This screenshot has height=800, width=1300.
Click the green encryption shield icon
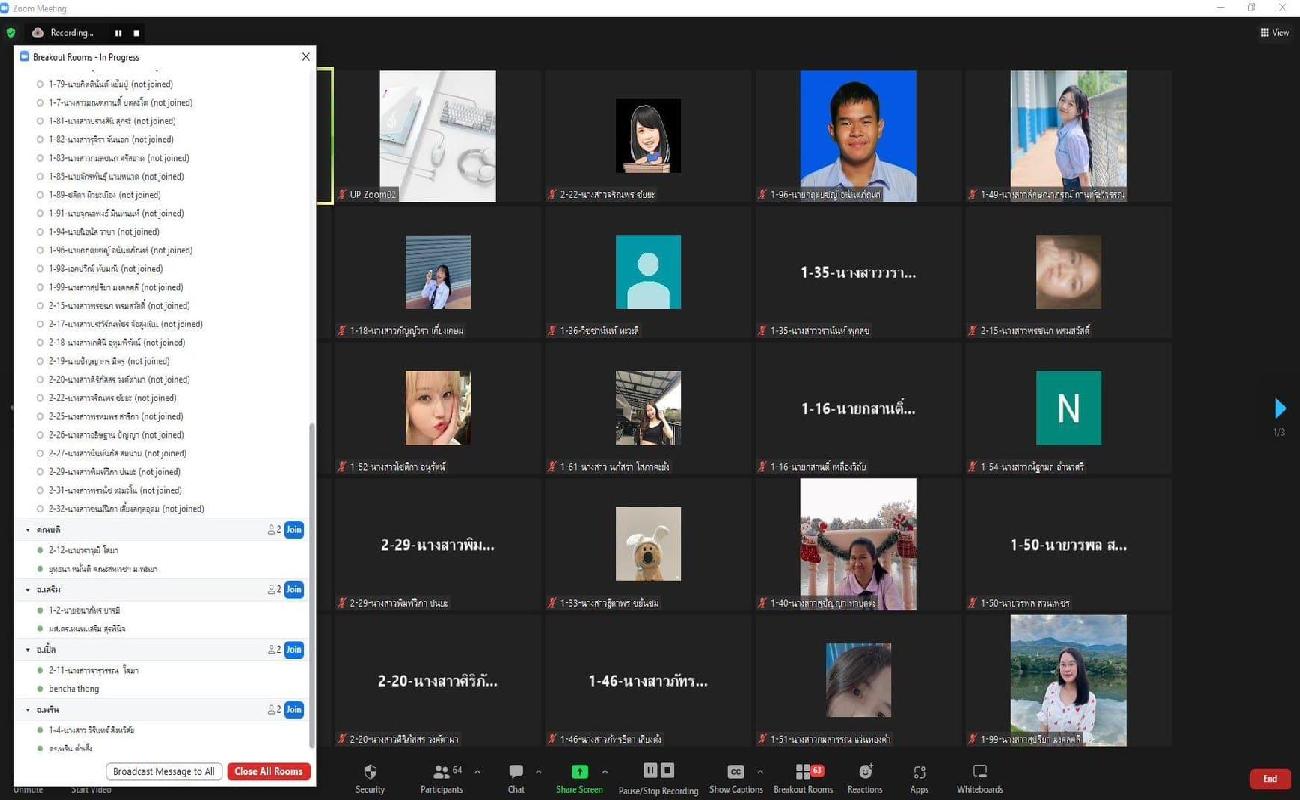coord(11,33)
